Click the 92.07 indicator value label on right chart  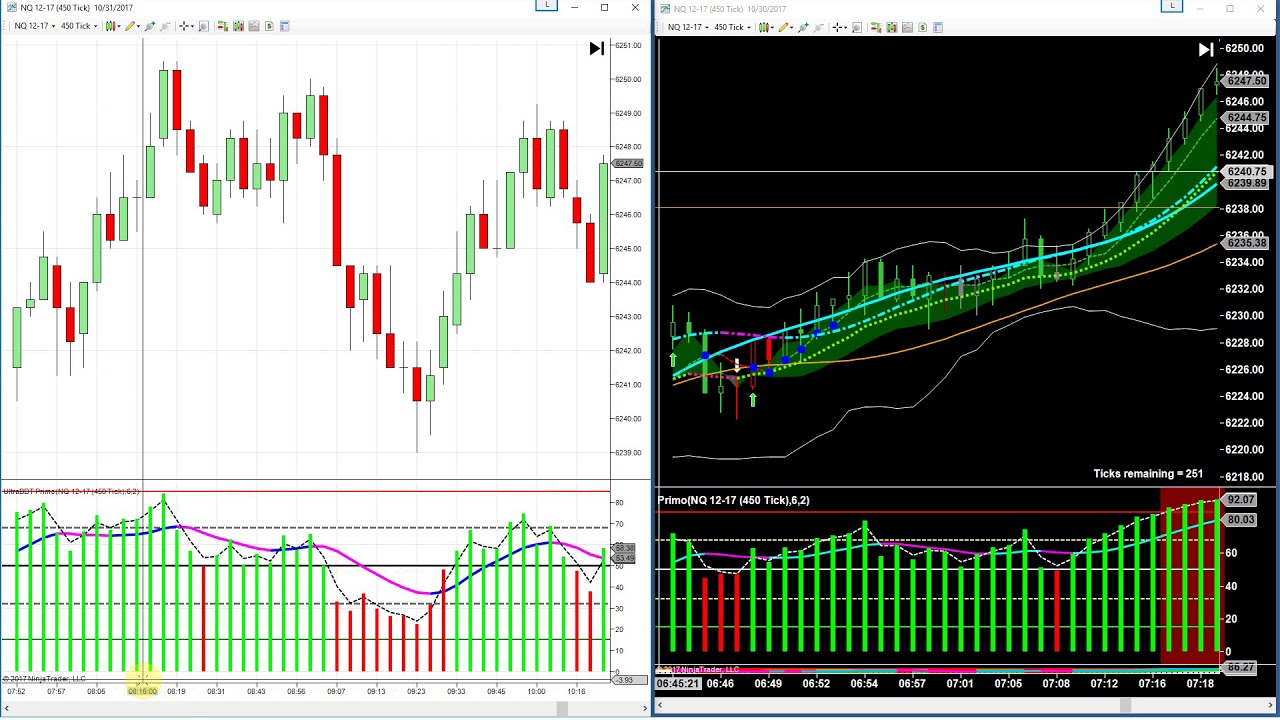click(x=1240, y=500)
